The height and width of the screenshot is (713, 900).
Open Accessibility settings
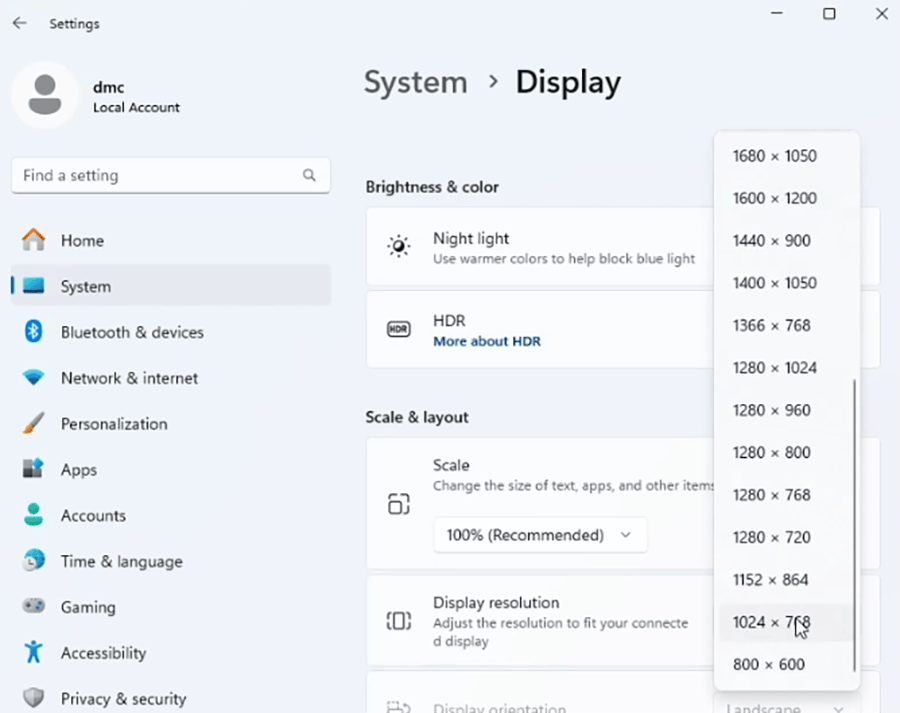click(171, 653)
